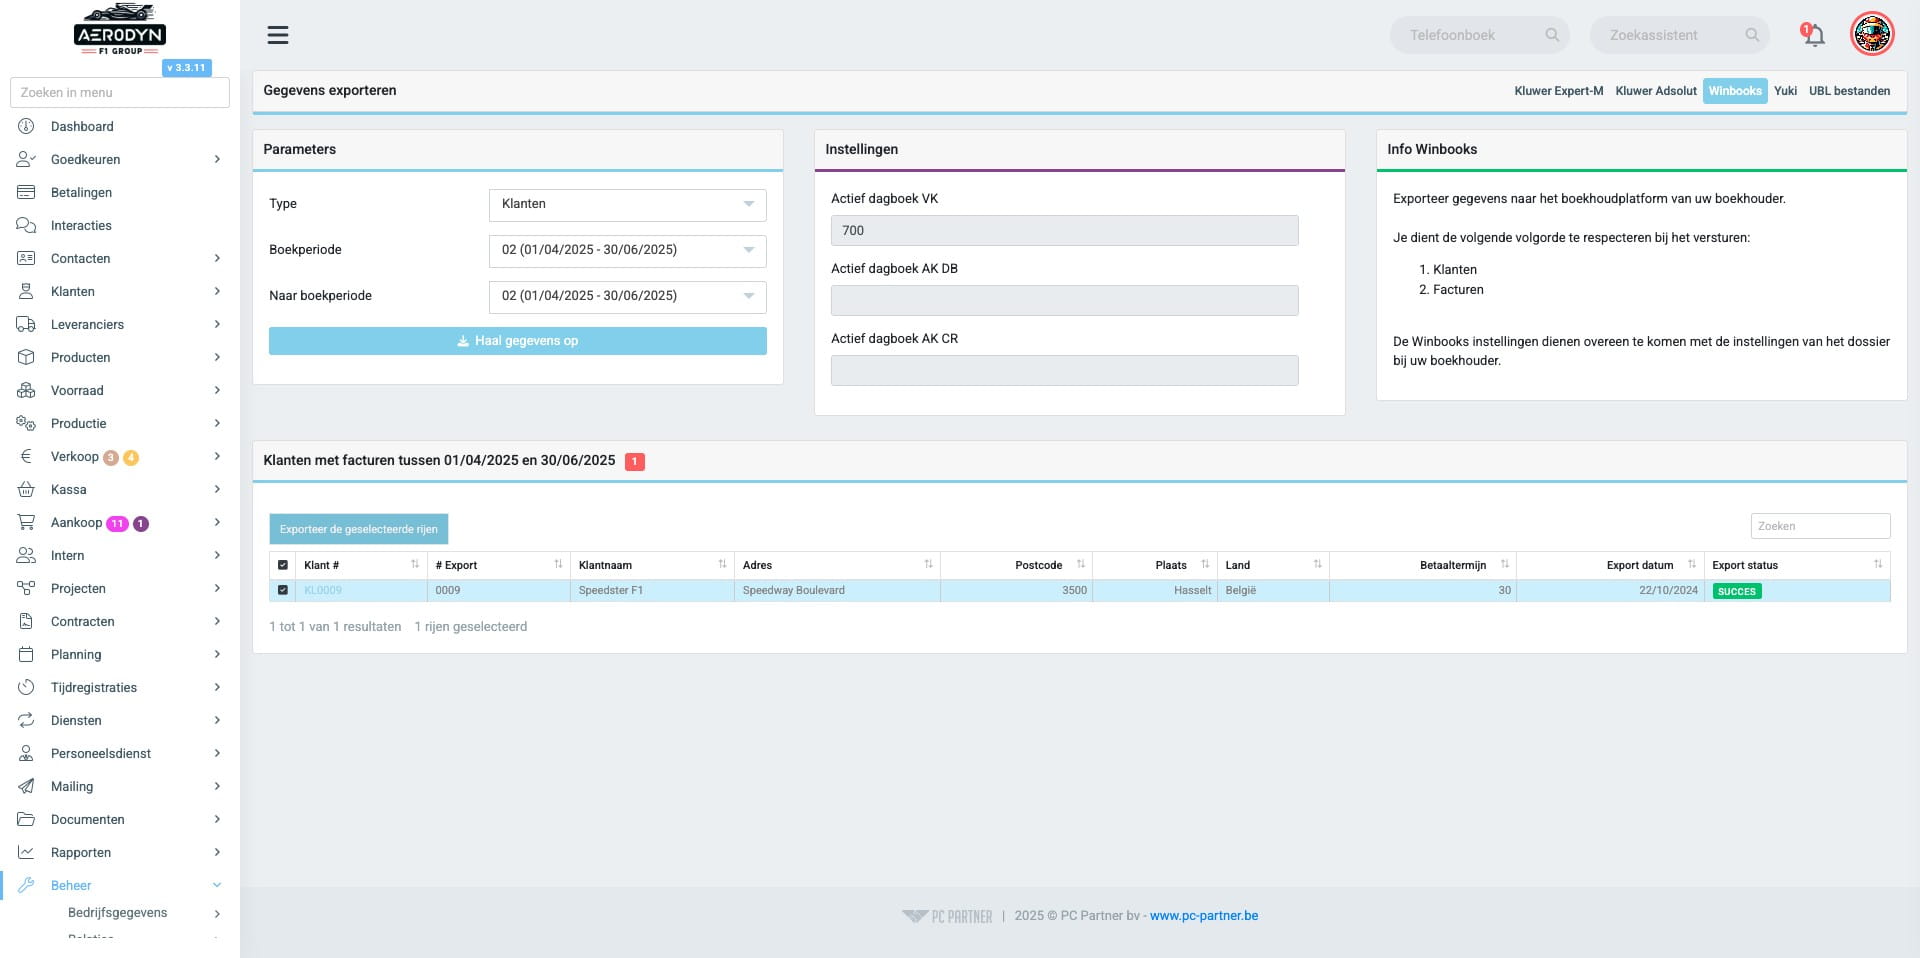Expand the Documenten menu chevron
This screenshot has width=1920, height=958.
click(217, 819)
